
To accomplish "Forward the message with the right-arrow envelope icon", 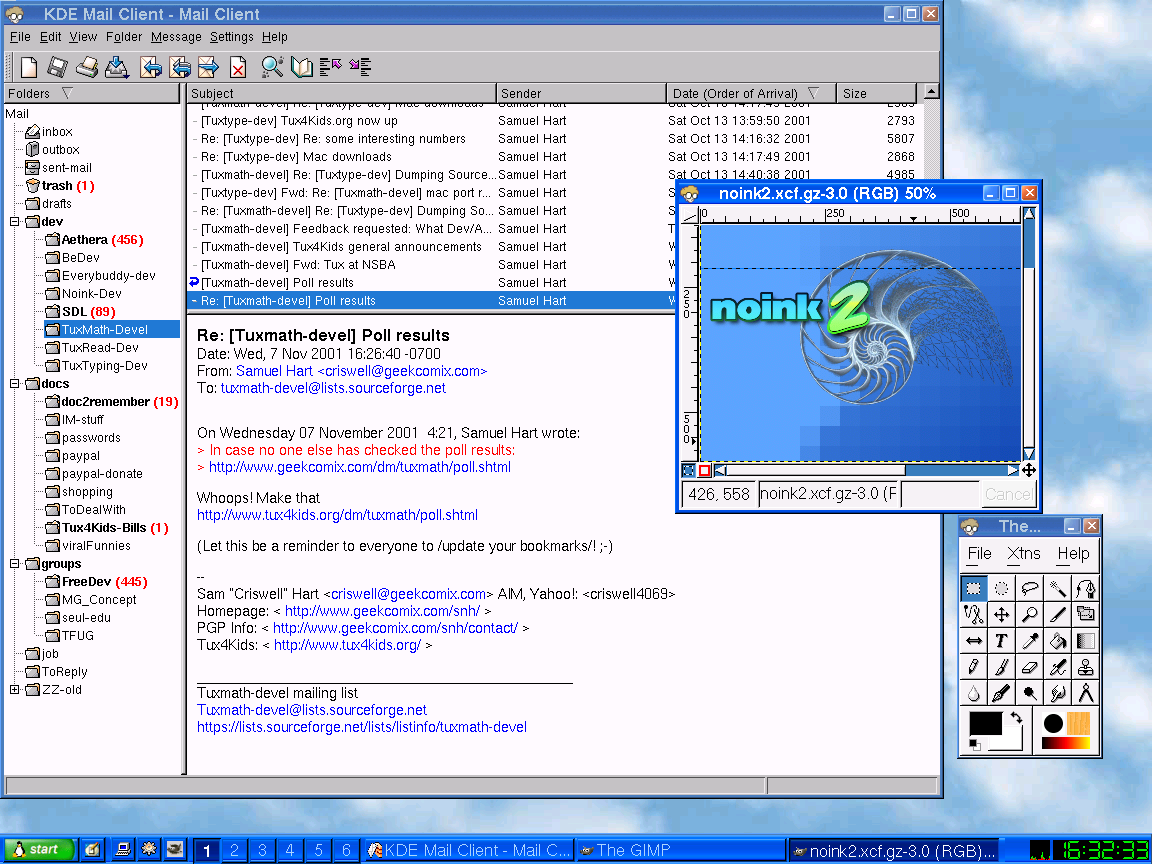I will point(209,67).
